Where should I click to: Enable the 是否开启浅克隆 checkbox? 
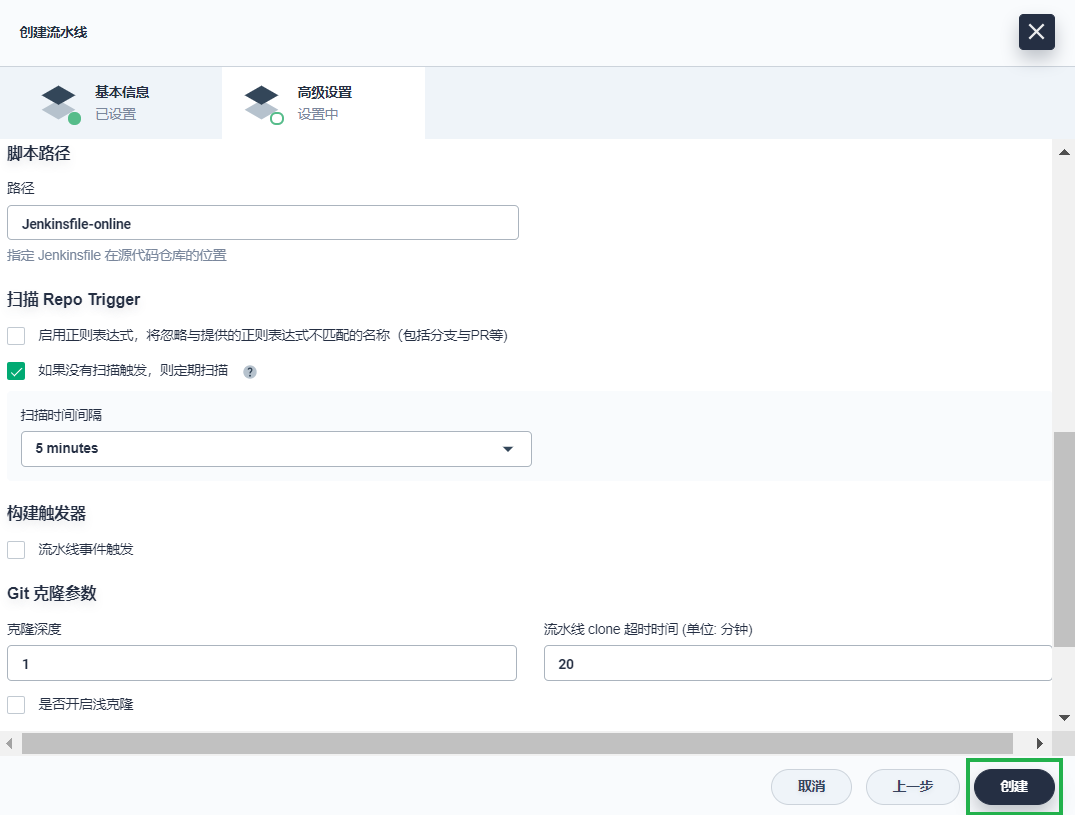tap(16, 705)
